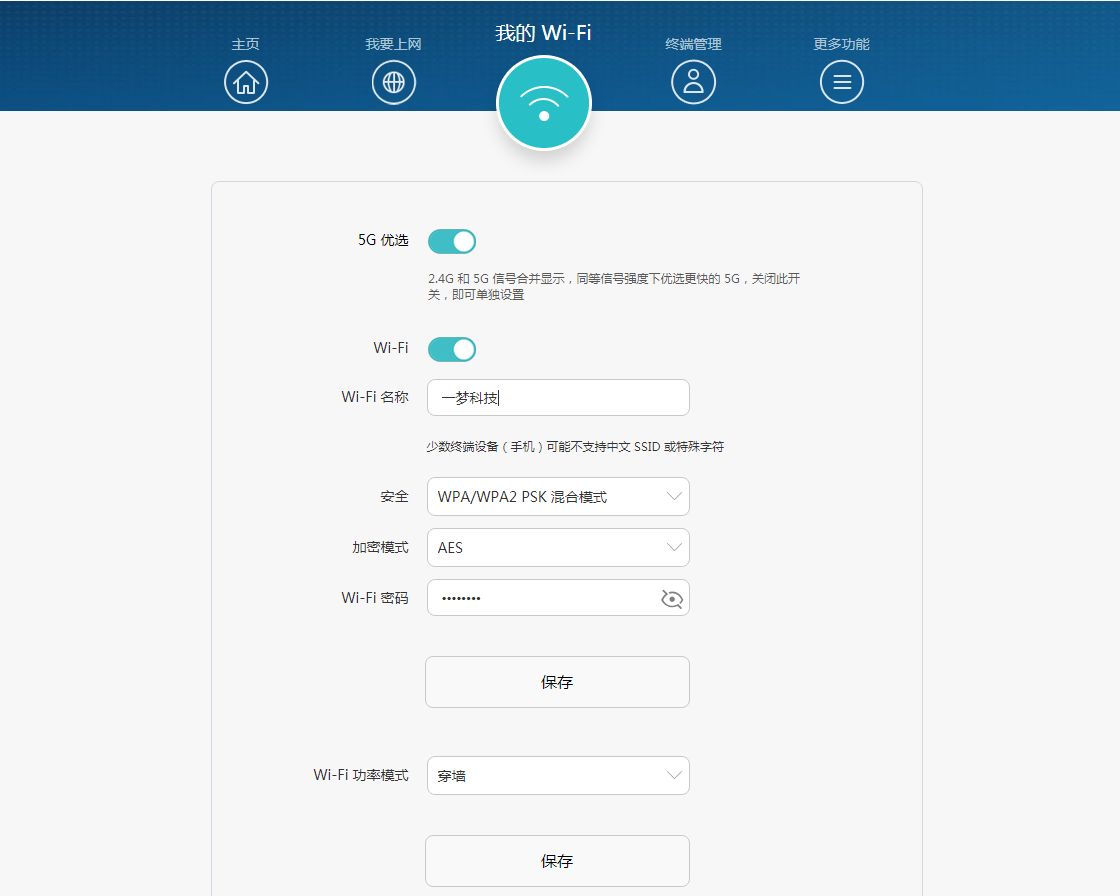Click the 安全 label
Screen dimensions: 1120x896
[x=394, y=497]
